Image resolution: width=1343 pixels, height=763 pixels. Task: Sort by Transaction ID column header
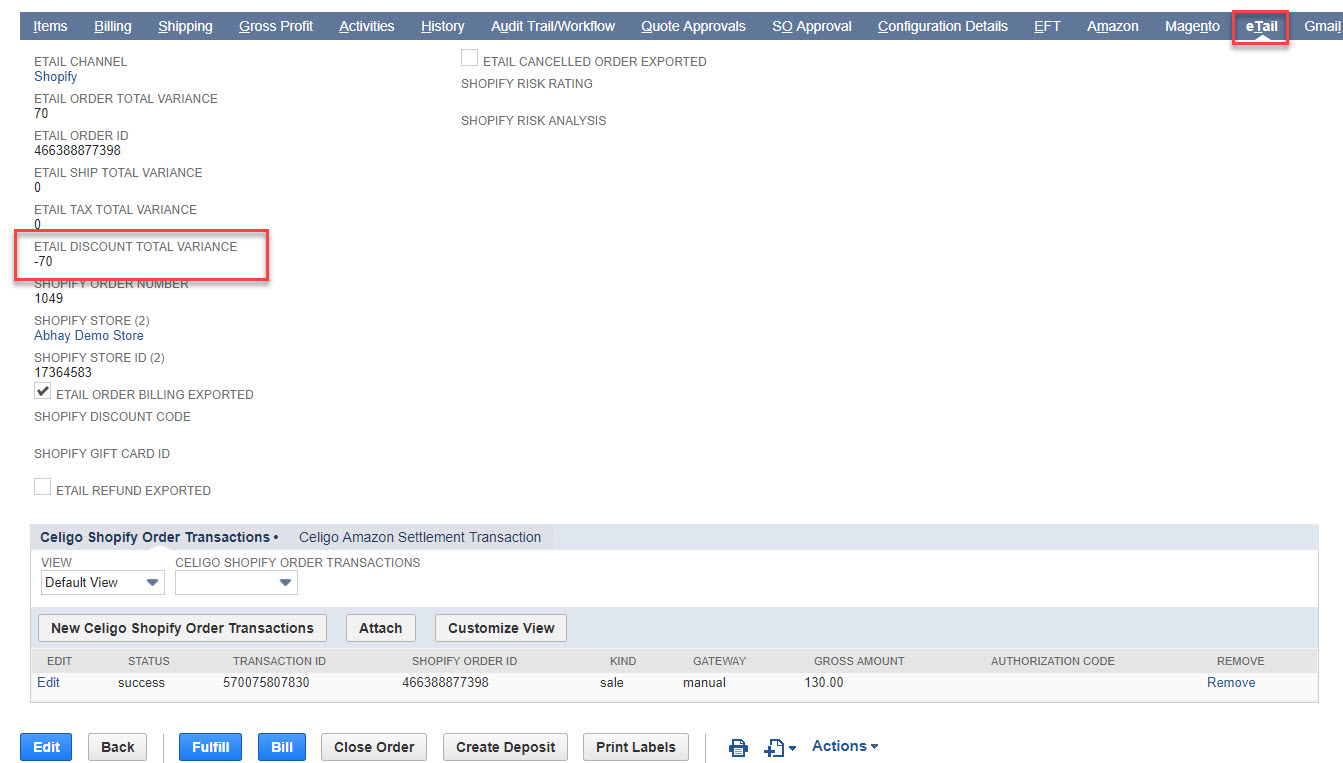pyautogui.click(x=279, y=661)
